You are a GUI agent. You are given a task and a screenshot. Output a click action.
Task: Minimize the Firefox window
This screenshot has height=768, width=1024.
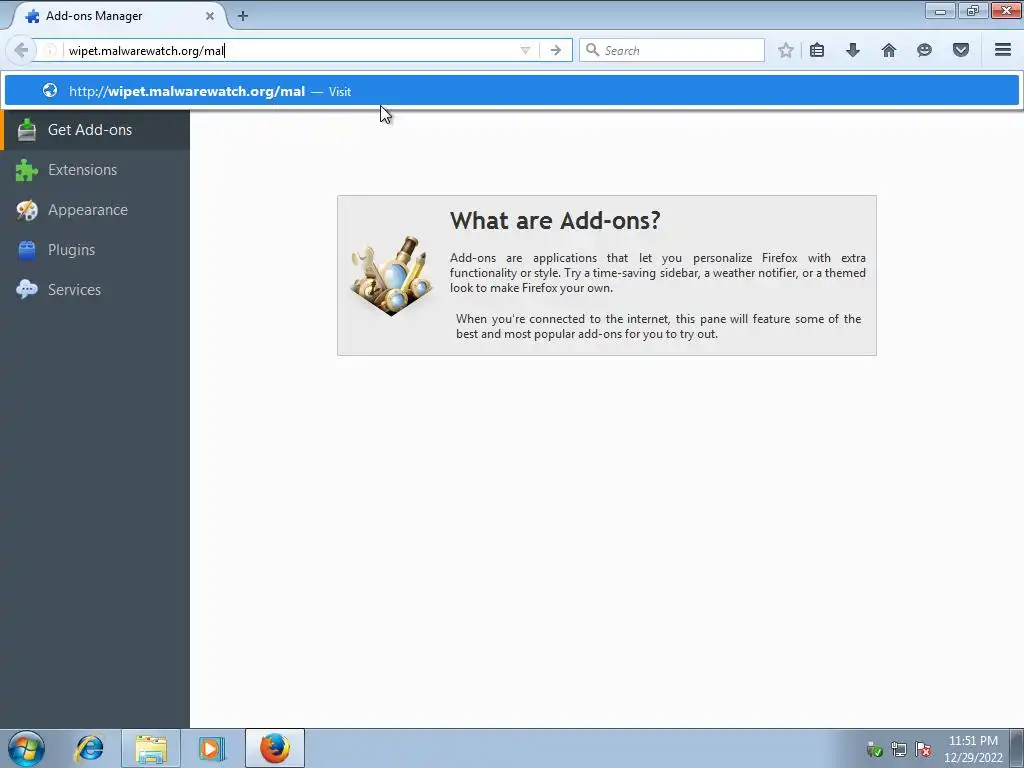coord(940,10)
